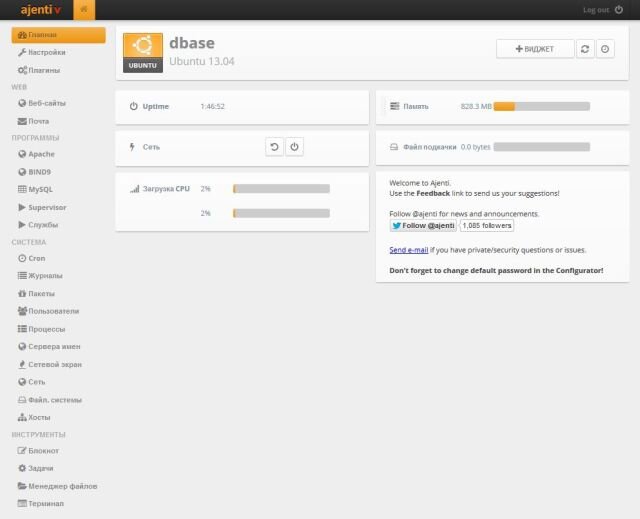Click the lightning icon in Сеть widget
This screenshot has height=519, width=640.
click(x=132, y=146)
